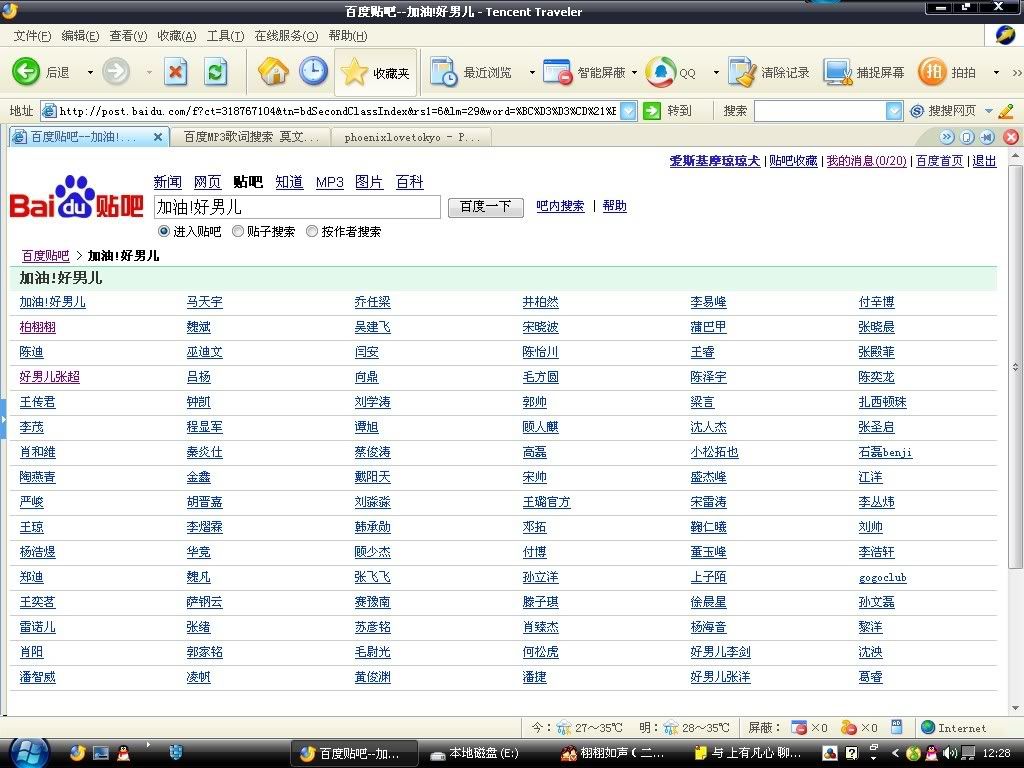This screenshot has width=1024, height=768.
Task: Switch to the 百度MP3歌词搜索 tab
Action: [x=251, y=137]
